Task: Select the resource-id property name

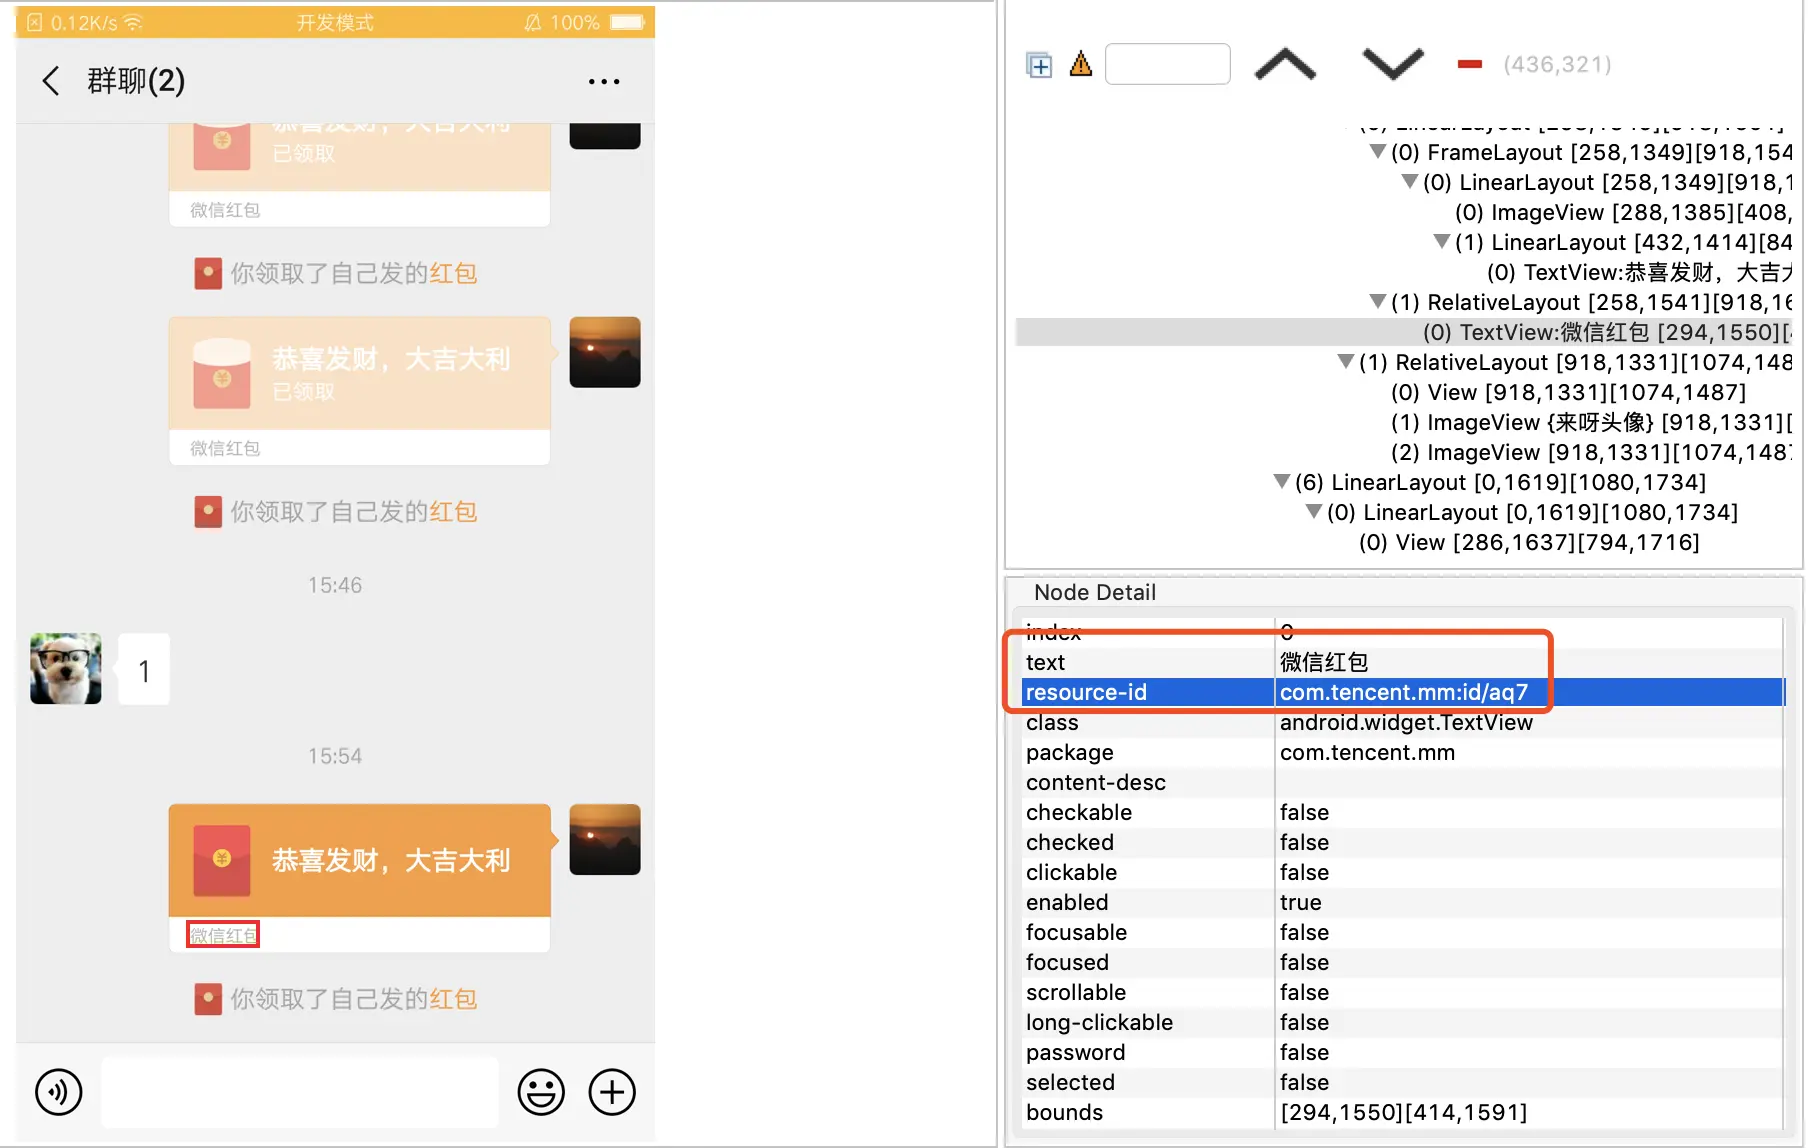Action: point(1086,692)
